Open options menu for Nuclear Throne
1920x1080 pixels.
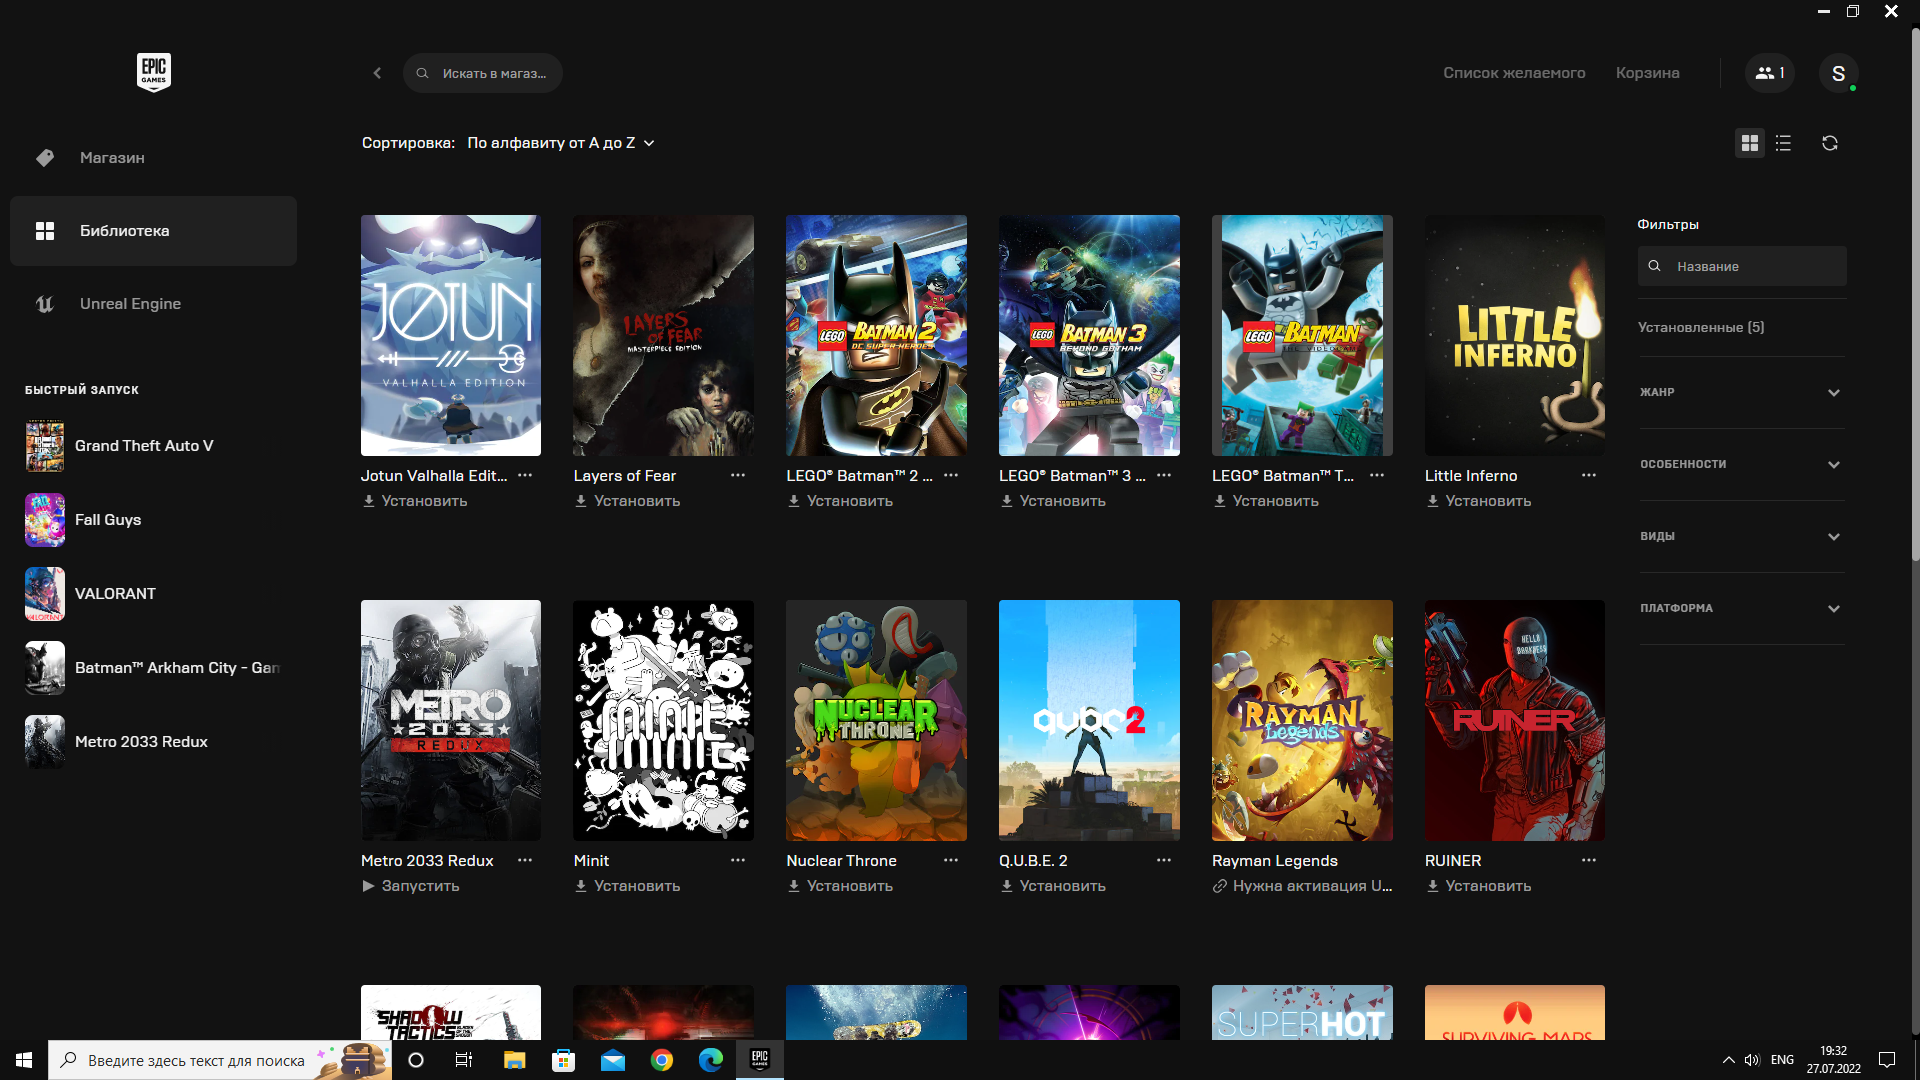(x=951, y=860)
